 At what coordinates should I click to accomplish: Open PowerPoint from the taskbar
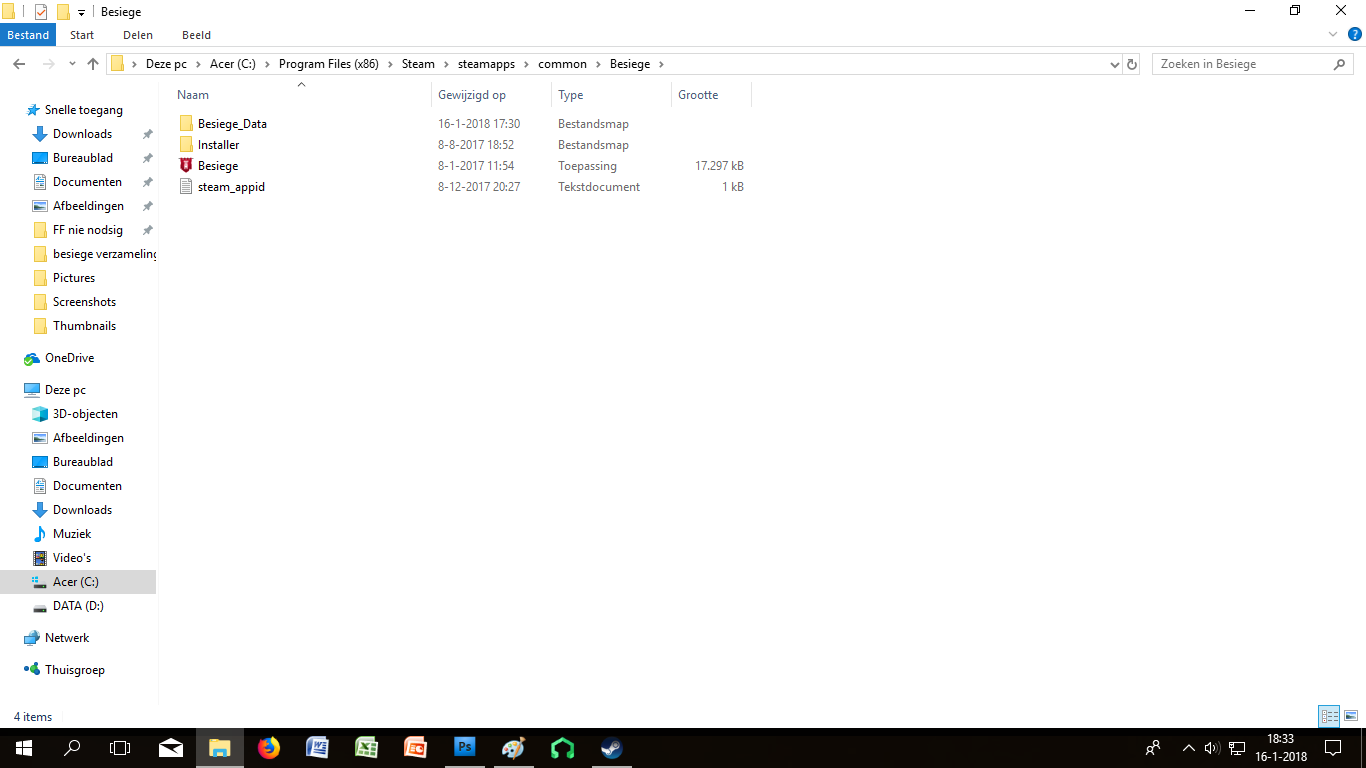point(416,748)
